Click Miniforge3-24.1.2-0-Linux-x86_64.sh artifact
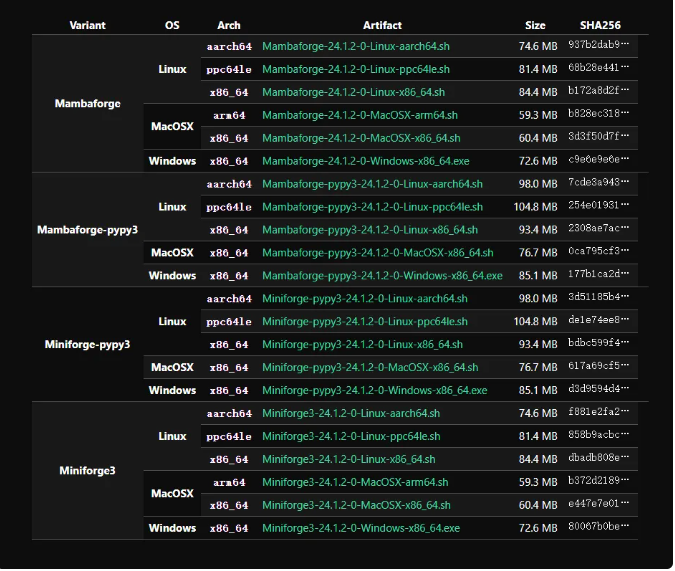Viewport: 675px width, 571px height. pos(349,460)
